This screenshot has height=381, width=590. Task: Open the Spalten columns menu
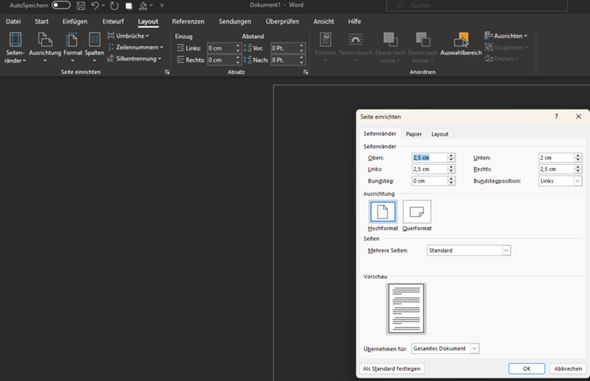[94, 48]
